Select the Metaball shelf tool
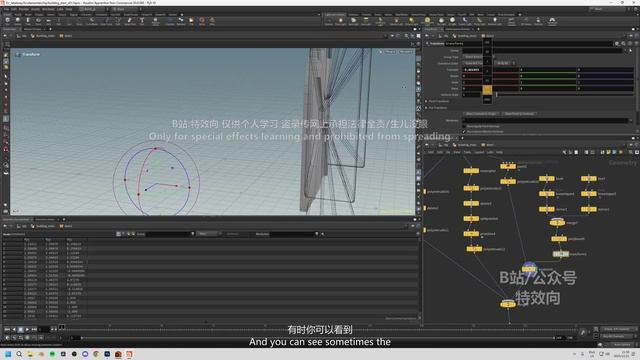The width and height of the screenshot is (640, 360). [x=181, y=21]
